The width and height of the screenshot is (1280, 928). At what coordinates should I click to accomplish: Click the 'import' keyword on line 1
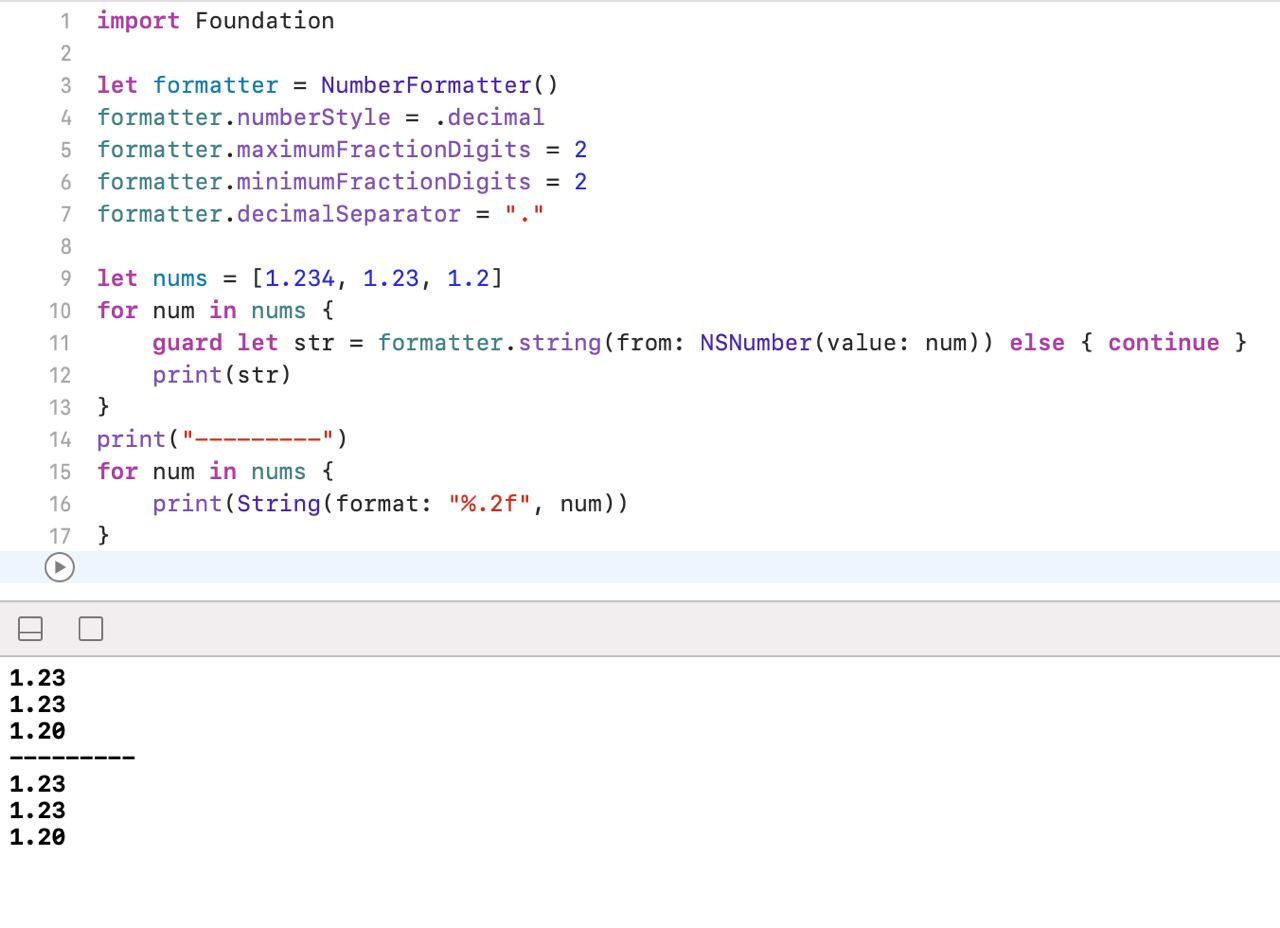pyautogui.click(x=138, y=21)
